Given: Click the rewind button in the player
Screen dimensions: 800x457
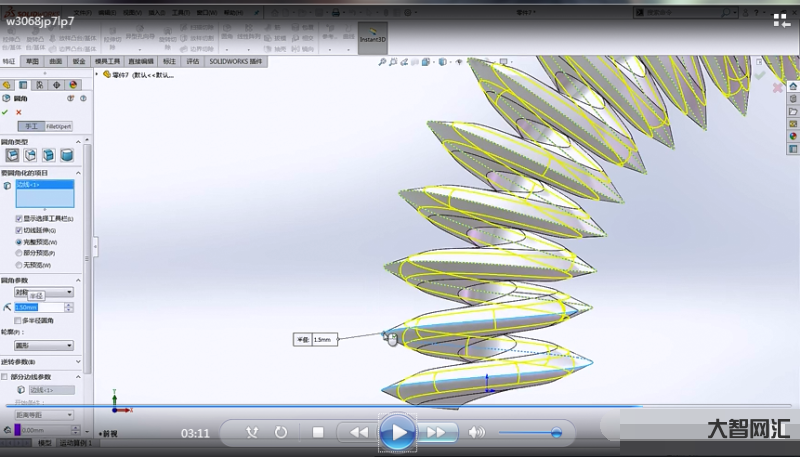Looking at the screenshot, I should coord(357,432).
